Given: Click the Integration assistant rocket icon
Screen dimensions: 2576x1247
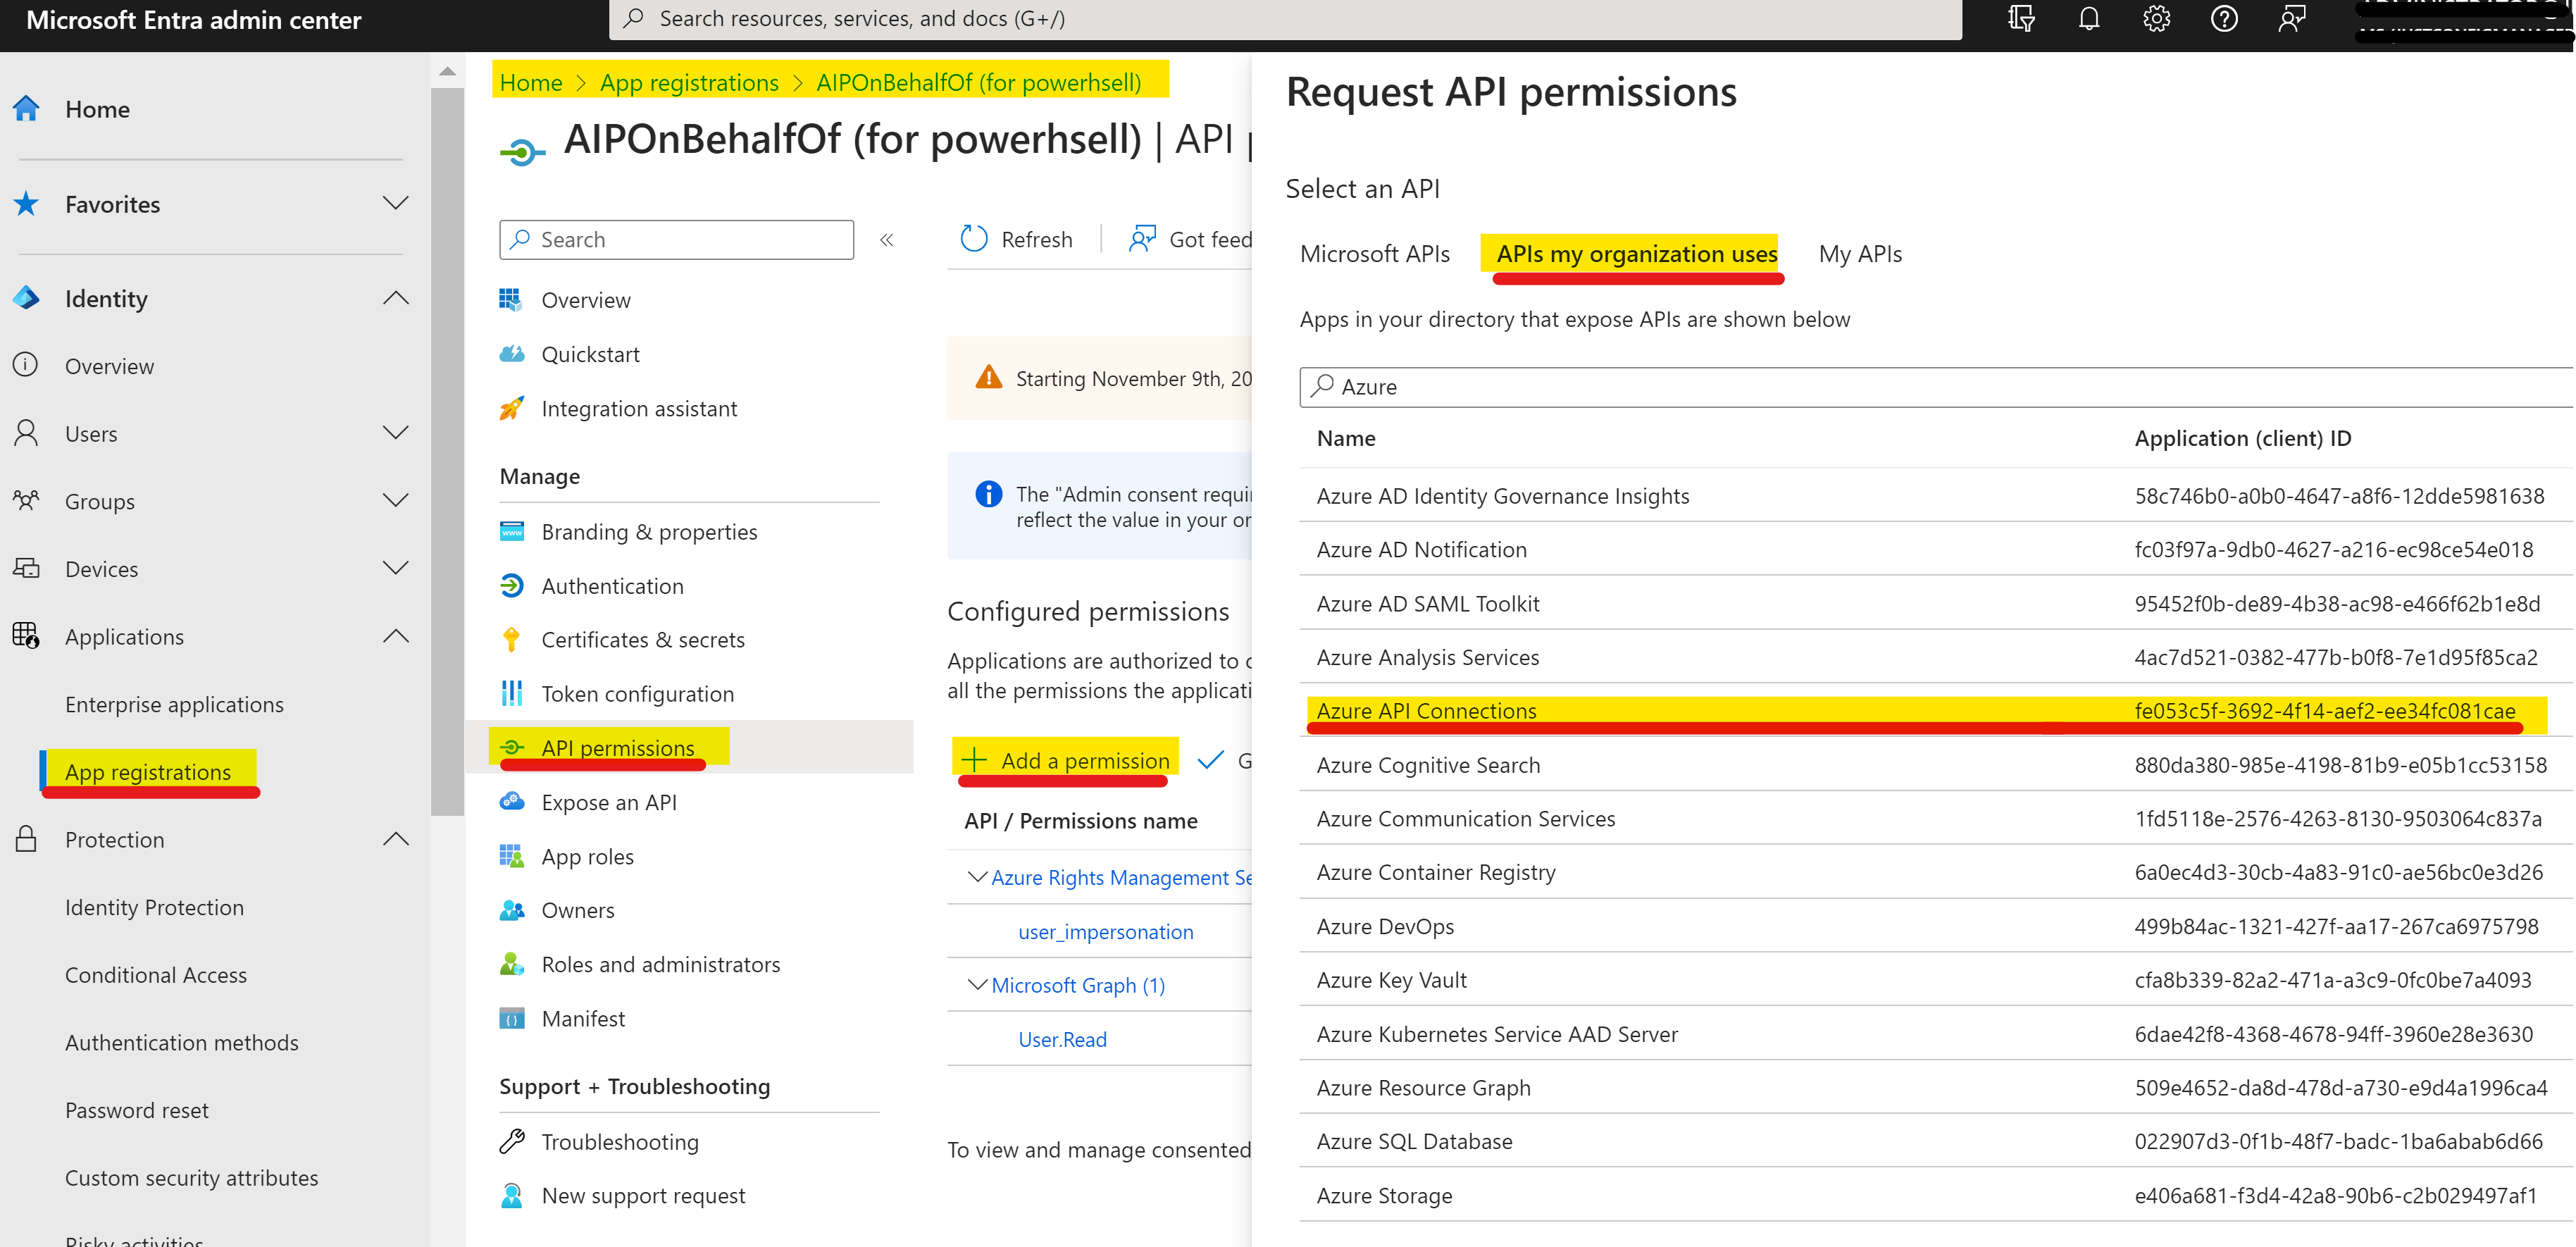Looking at the screenshot, I should (512, 408).
